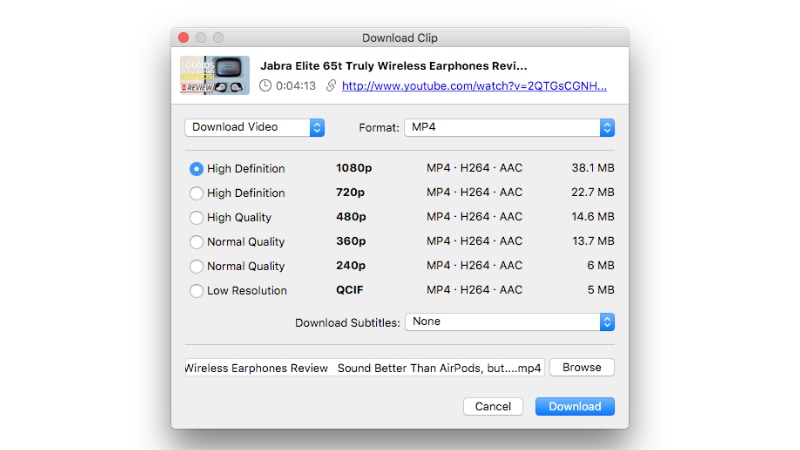Click the '480p' resolution label

coord(351,217)
